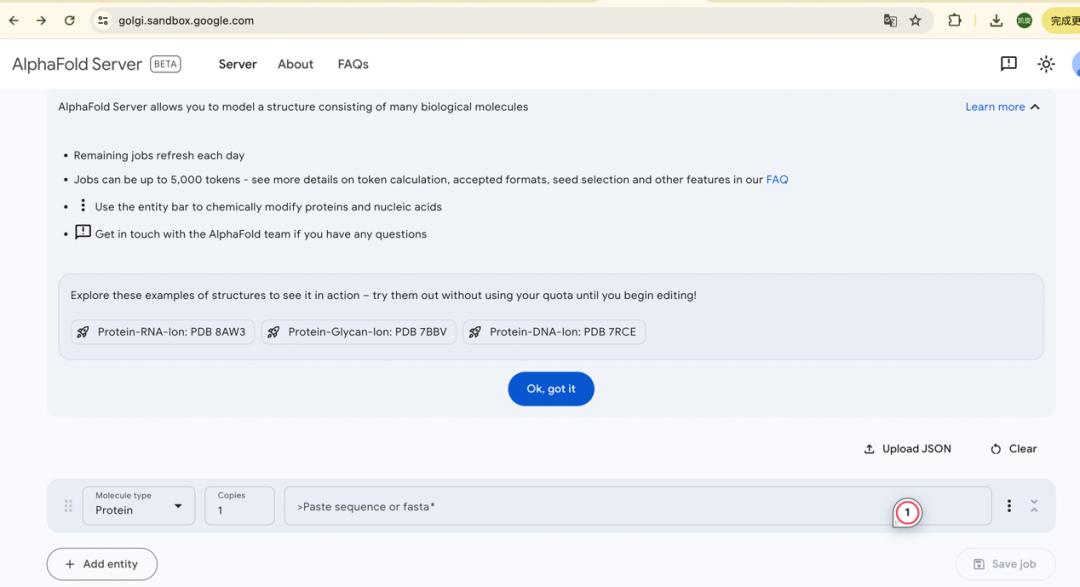The image size is (1080, 587).
Task: Click the Upload JSON button
Action: [907, 449]
